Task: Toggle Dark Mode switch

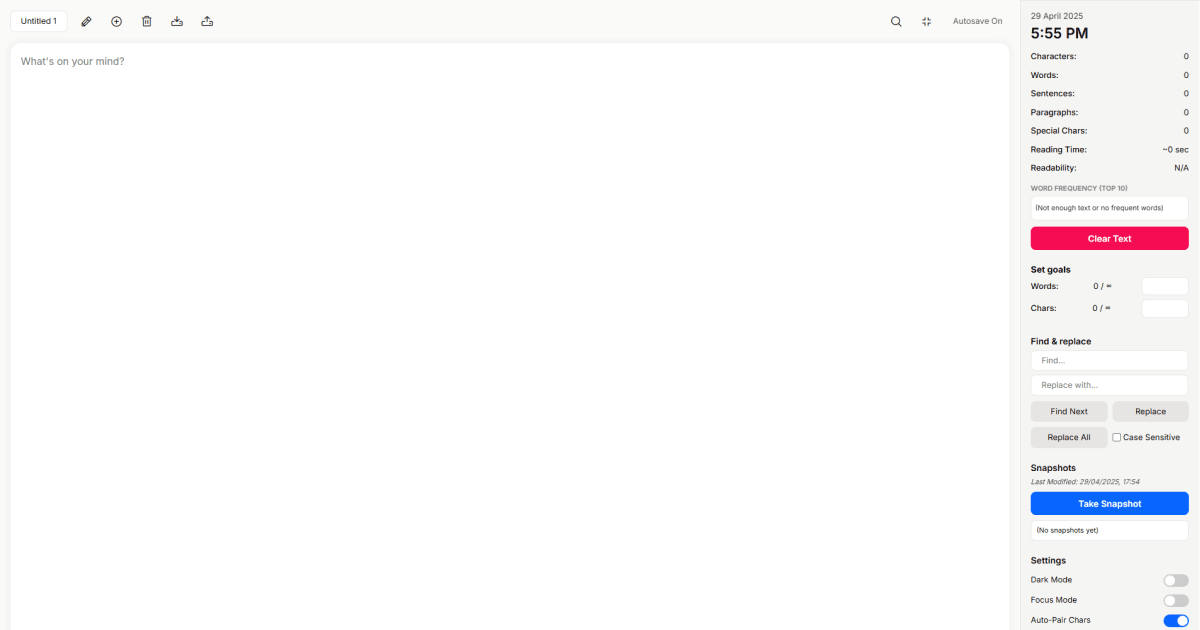Action: (1175, 580)
